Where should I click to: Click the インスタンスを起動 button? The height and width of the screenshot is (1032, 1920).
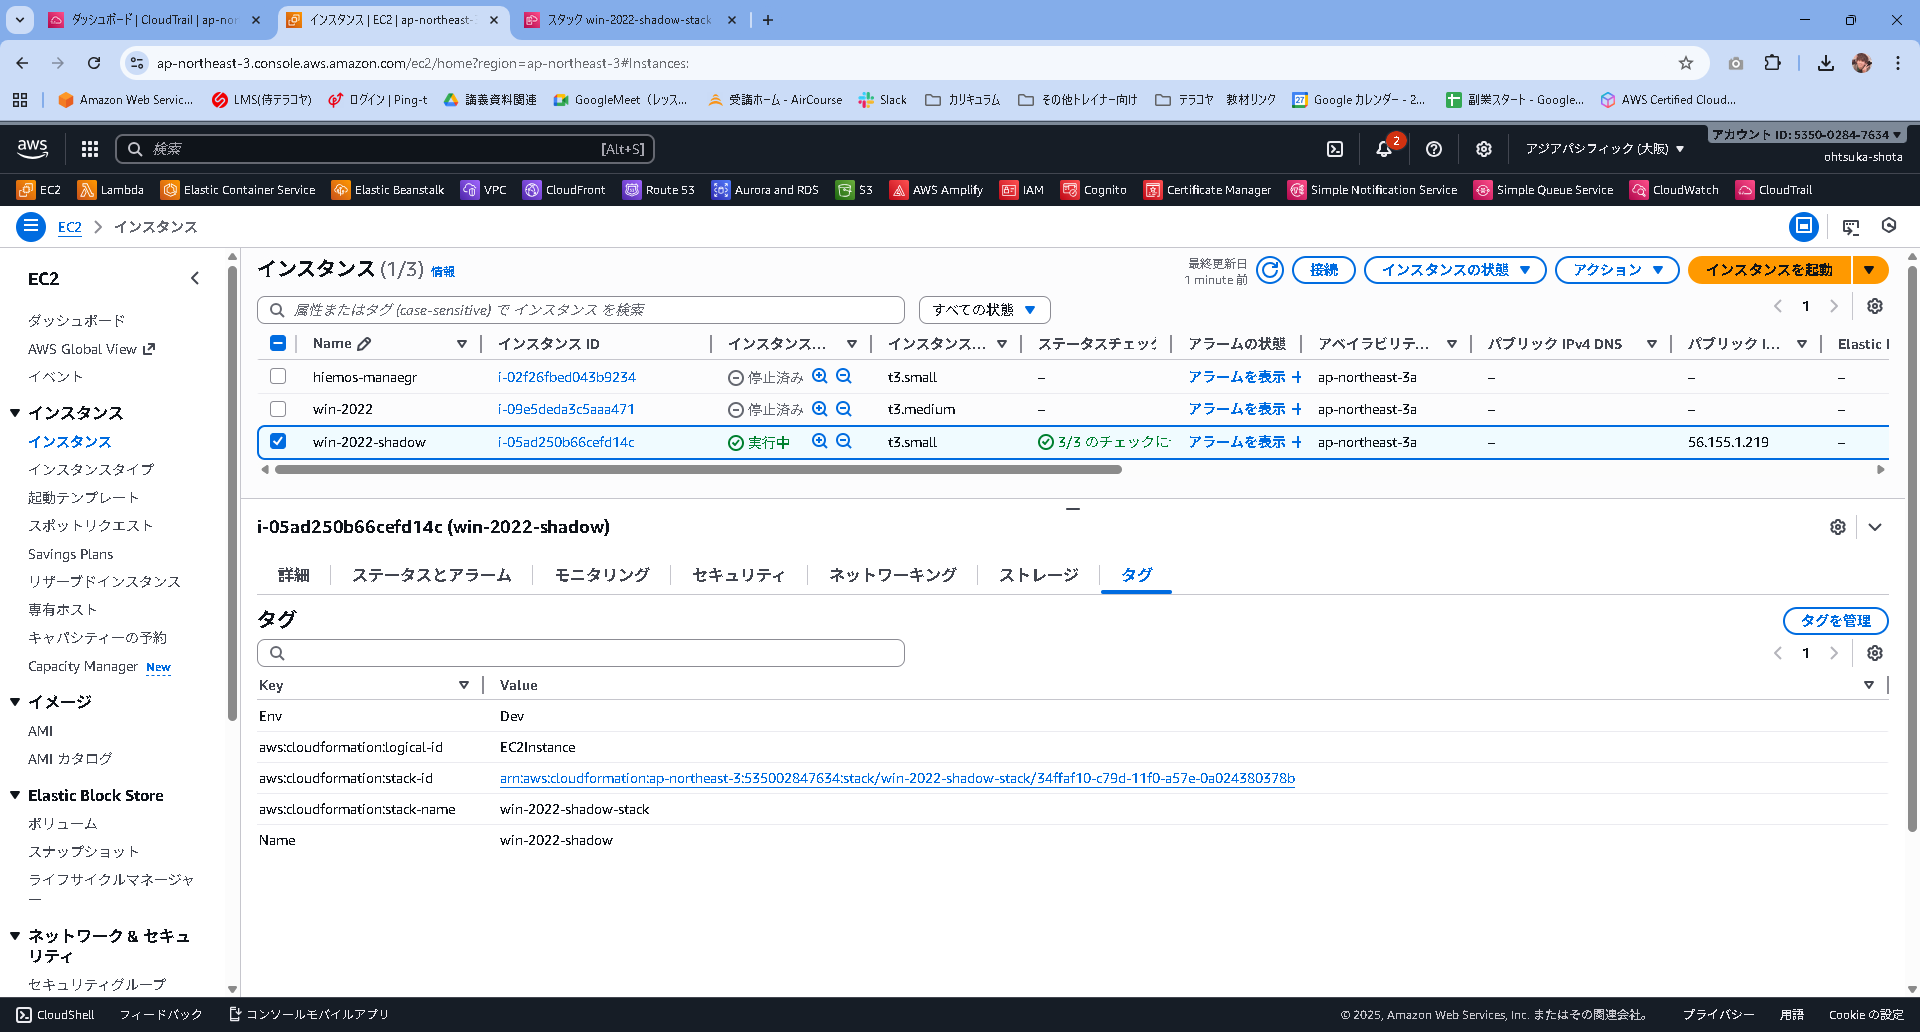[x=1769, y=270]
